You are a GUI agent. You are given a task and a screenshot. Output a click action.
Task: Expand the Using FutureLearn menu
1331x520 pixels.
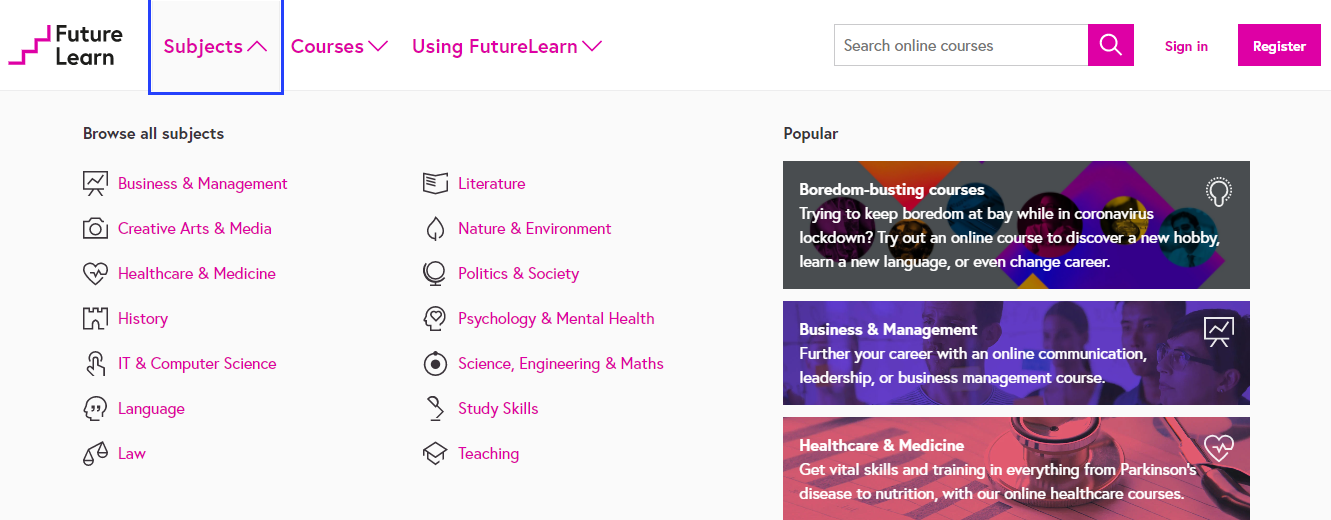coord(506,47)
